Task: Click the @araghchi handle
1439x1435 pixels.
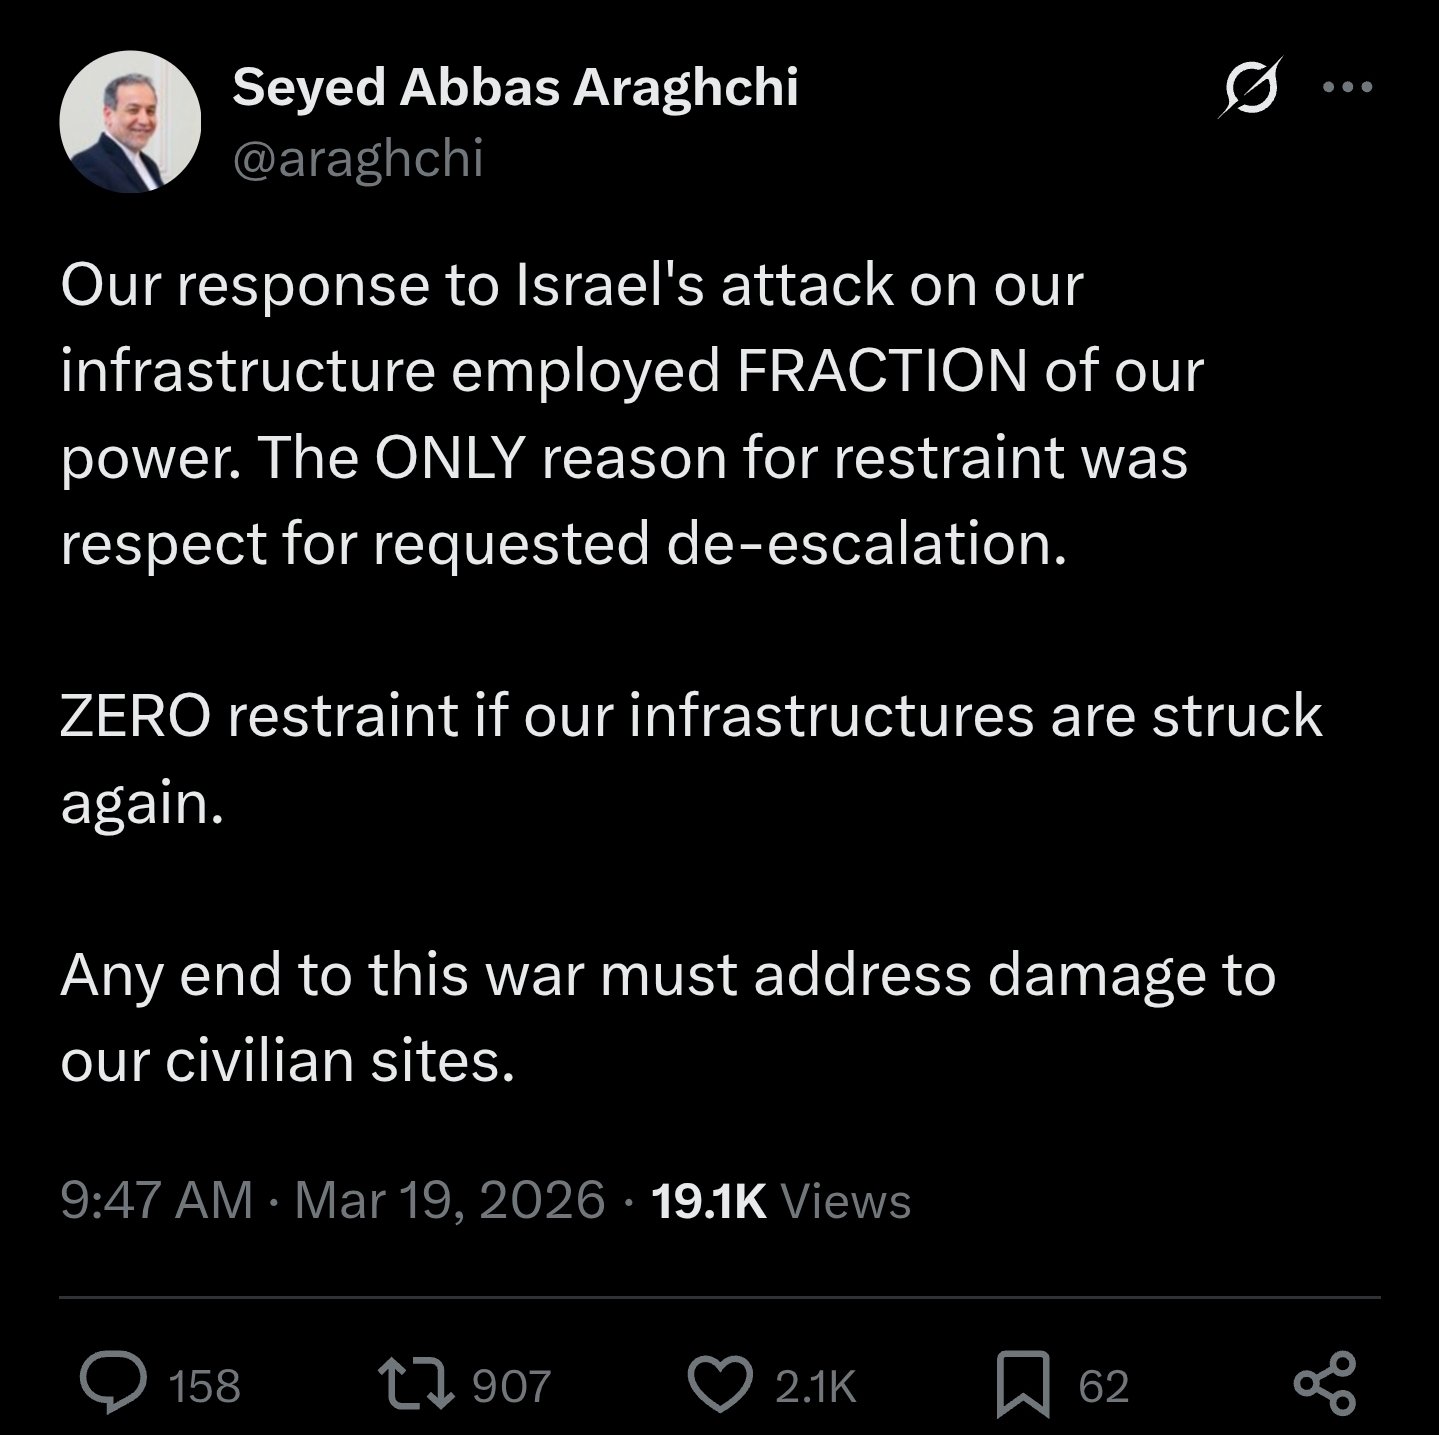Action: point(358,158)
